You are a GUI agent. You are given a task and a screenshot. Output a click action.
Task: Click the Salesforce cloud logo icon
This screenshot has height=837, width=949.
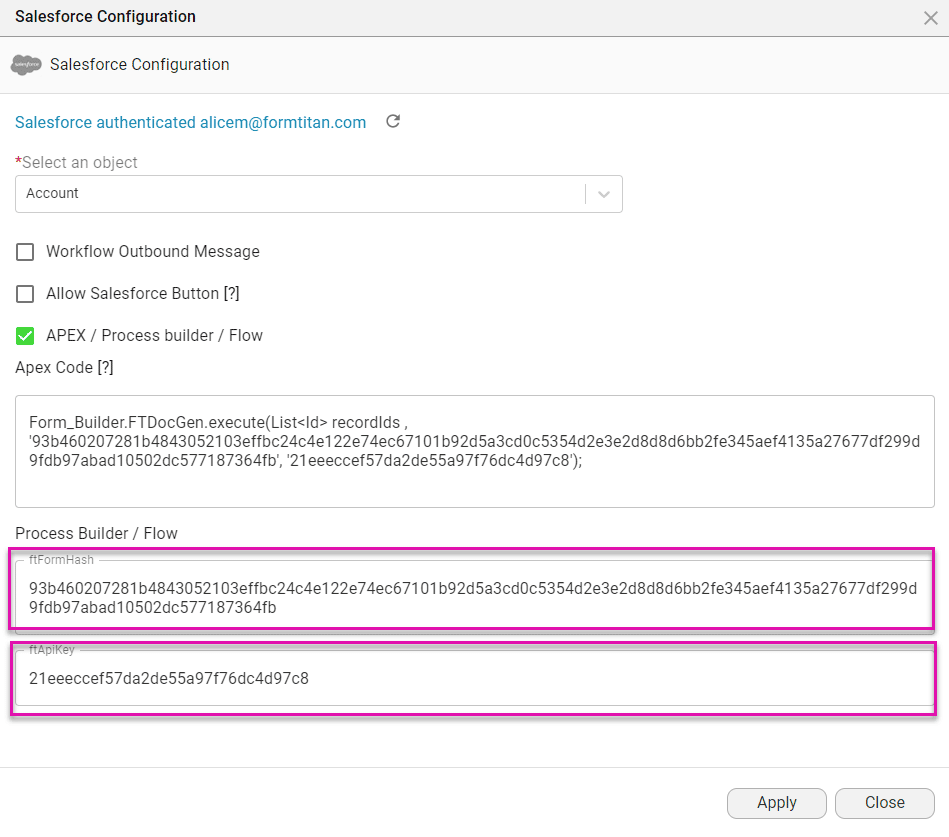tap(26, 65)
